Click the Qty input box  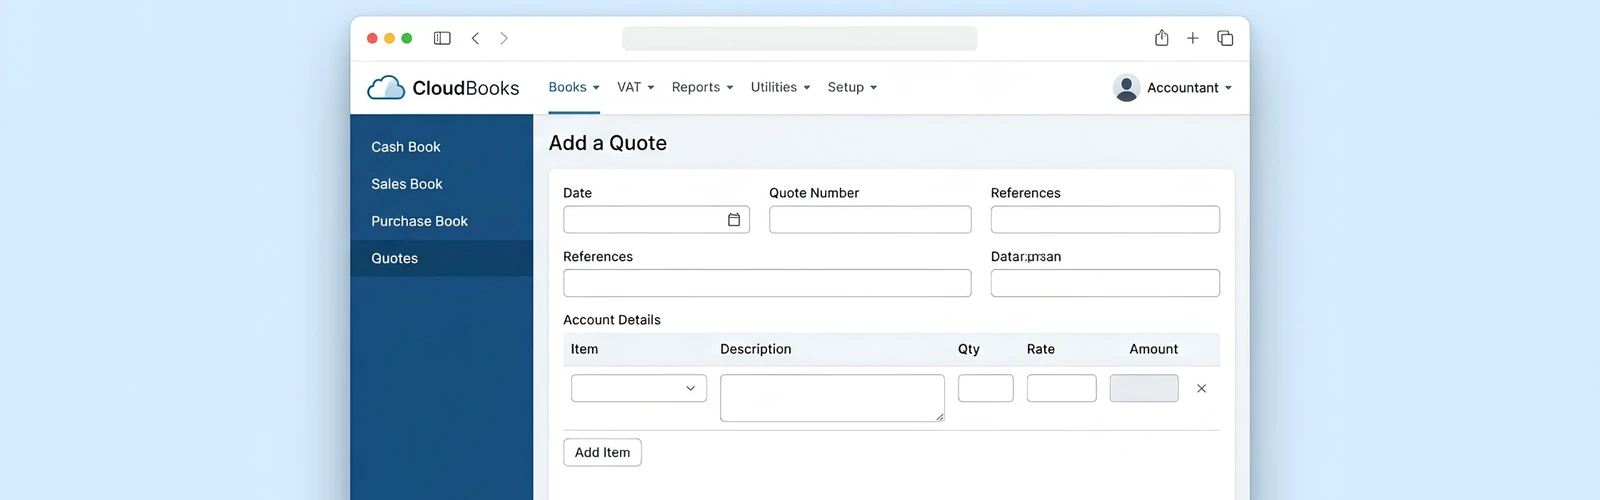986,388
